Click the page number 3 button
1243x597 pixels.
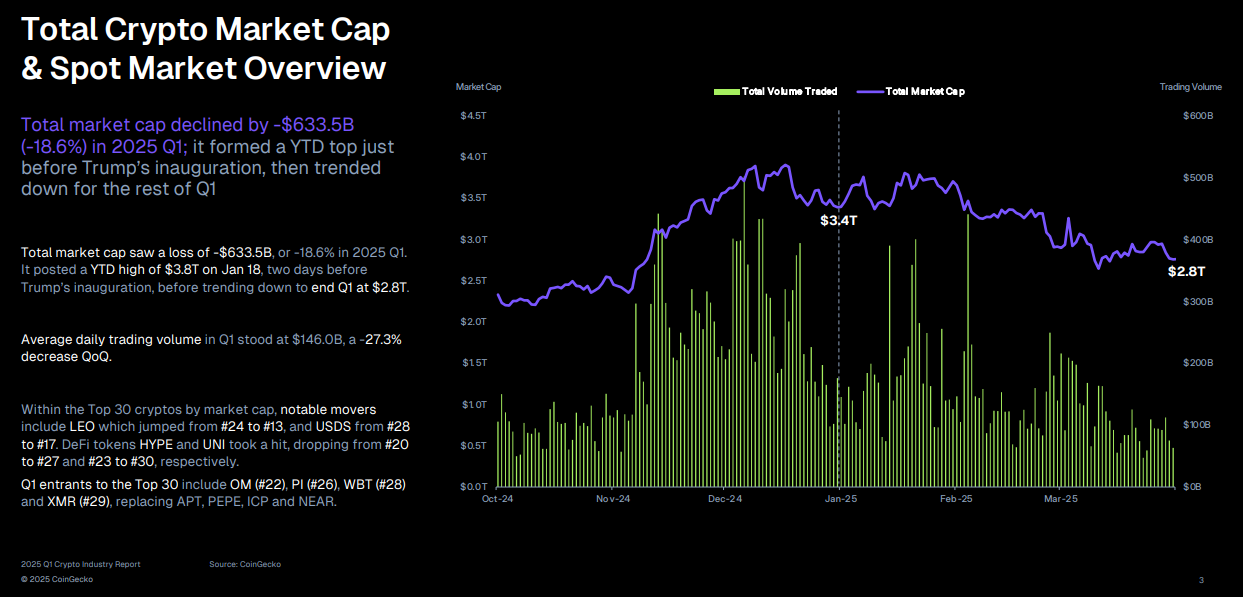point(1203,578)
